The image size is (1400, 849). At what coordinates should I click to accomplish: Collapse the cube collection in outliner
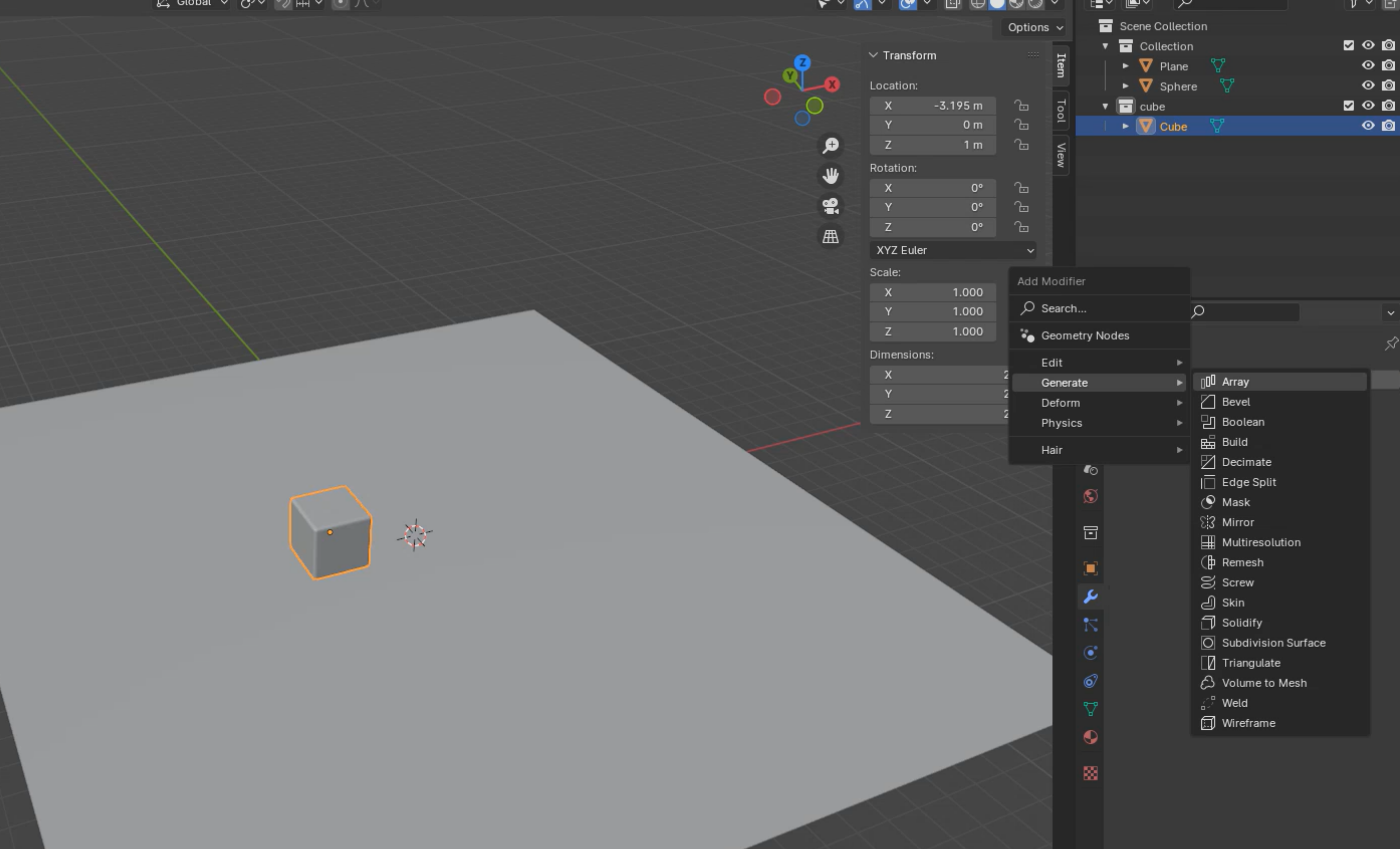(1106, 106)
